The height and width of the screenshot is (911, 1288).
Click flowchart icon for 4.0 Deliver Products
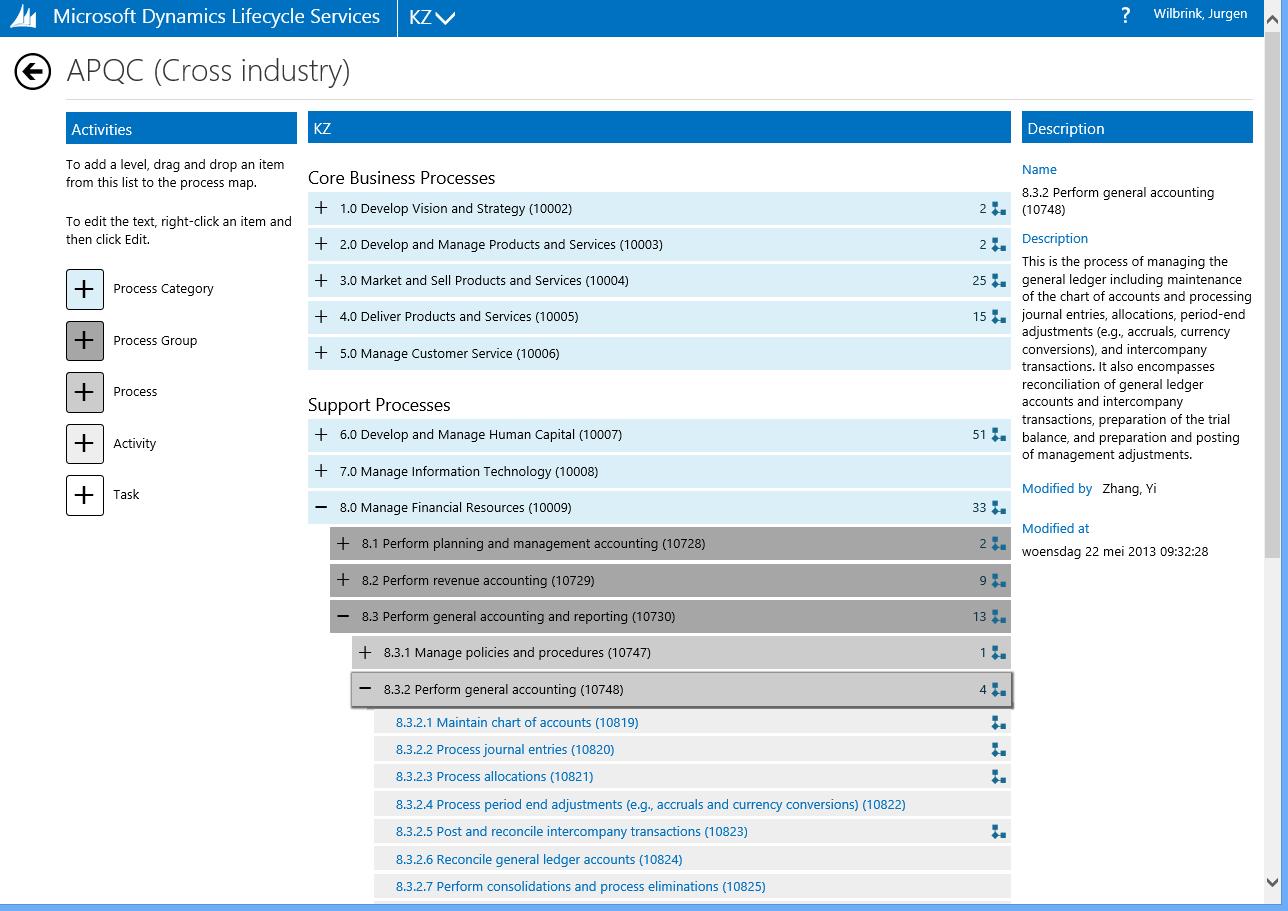(998, 317)
